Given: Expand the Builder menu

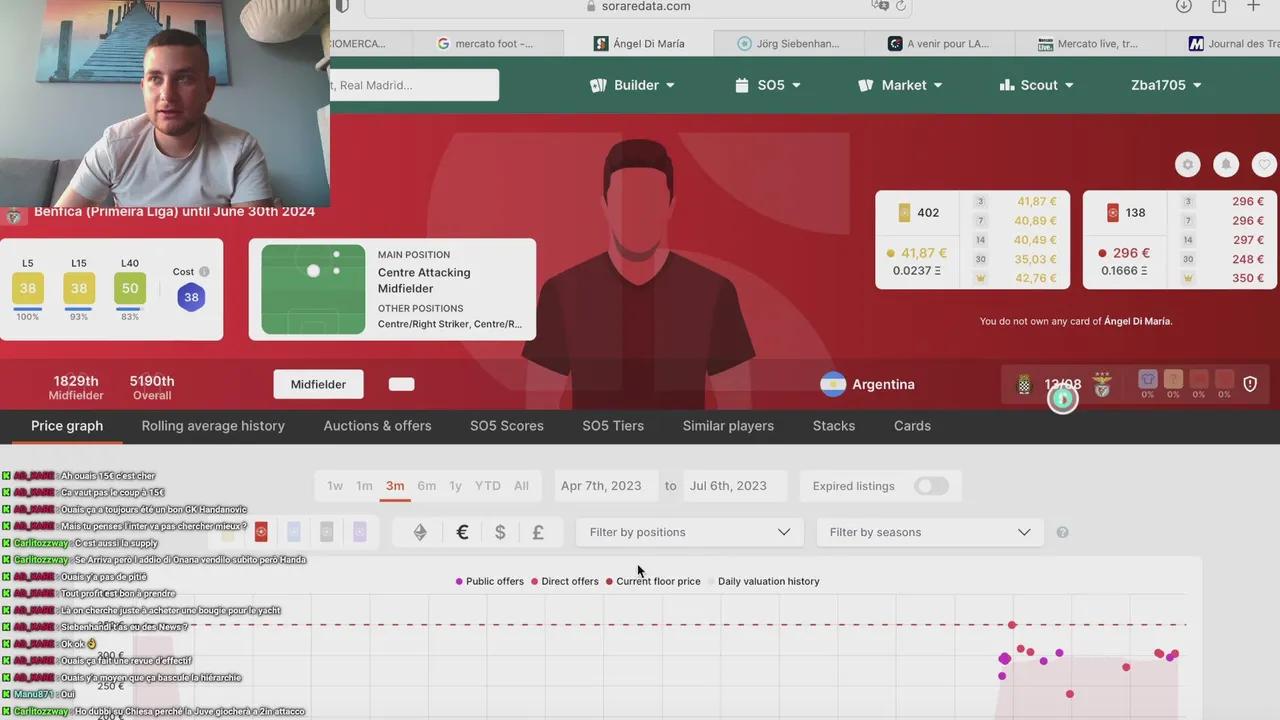Looking at the screenshot, I should click(632, 85).
